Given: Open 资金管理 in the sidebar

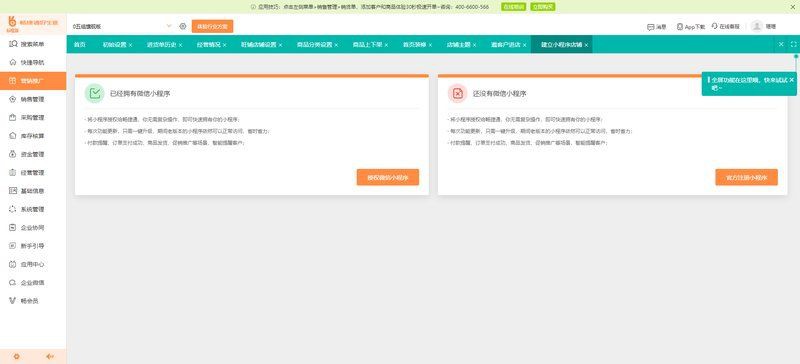Looking at the screenshot, I should (x=33, y=154).
